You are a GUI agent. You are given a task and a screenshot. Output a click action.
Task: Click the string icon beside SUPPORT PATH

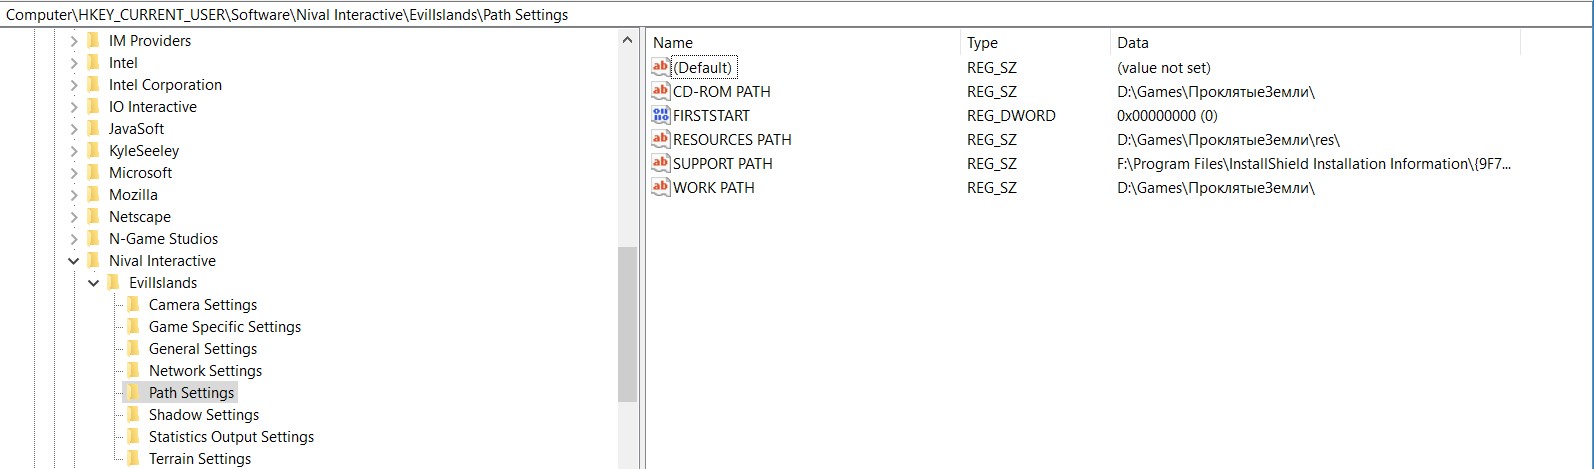click(660, 163)
